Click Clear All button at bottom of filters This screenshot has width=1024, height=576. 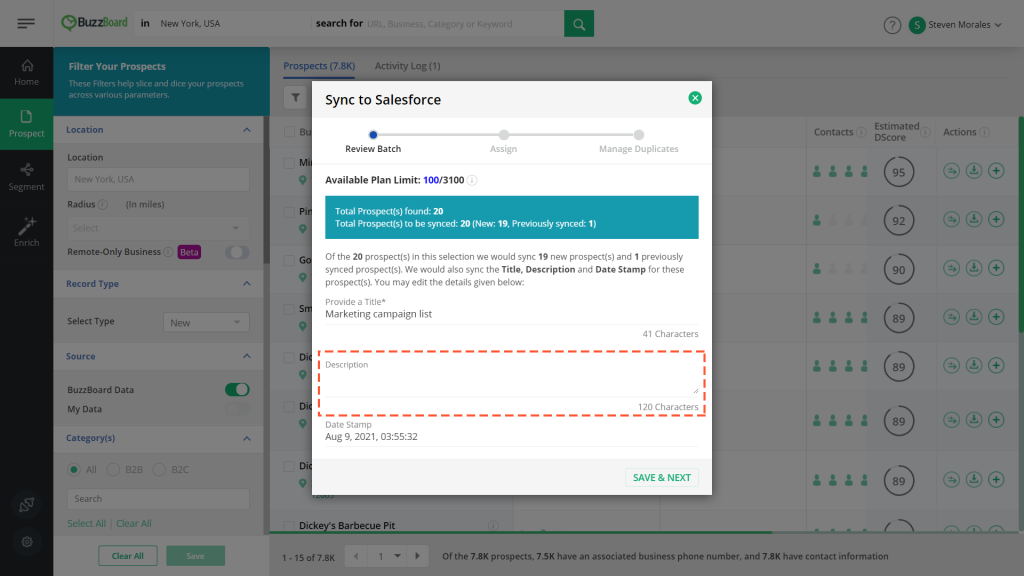128,556
